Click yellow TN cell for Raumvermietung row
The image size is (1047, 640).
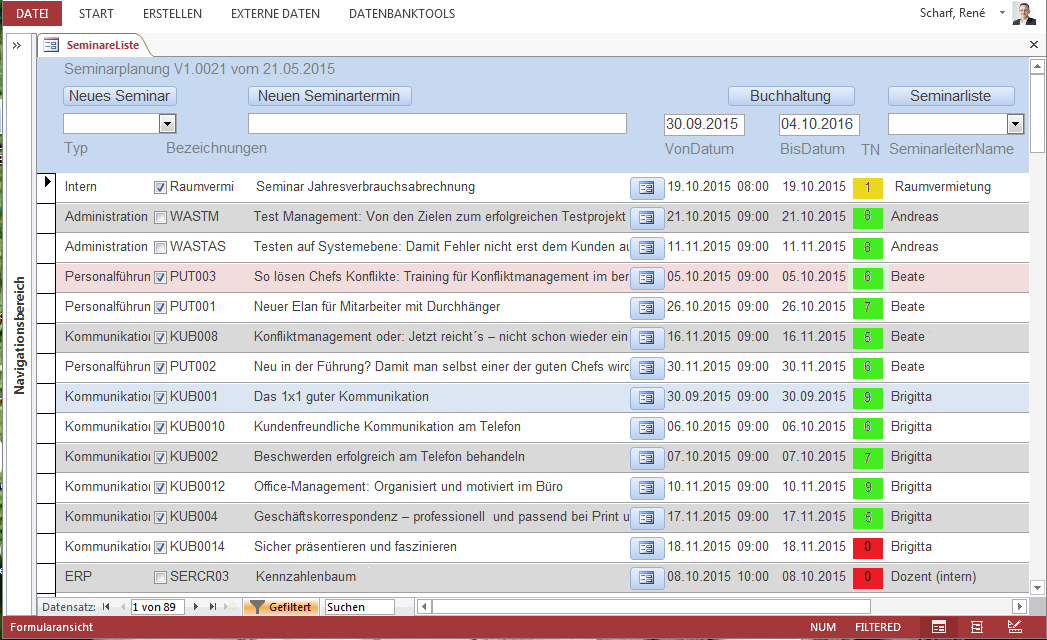click(867, 187)
